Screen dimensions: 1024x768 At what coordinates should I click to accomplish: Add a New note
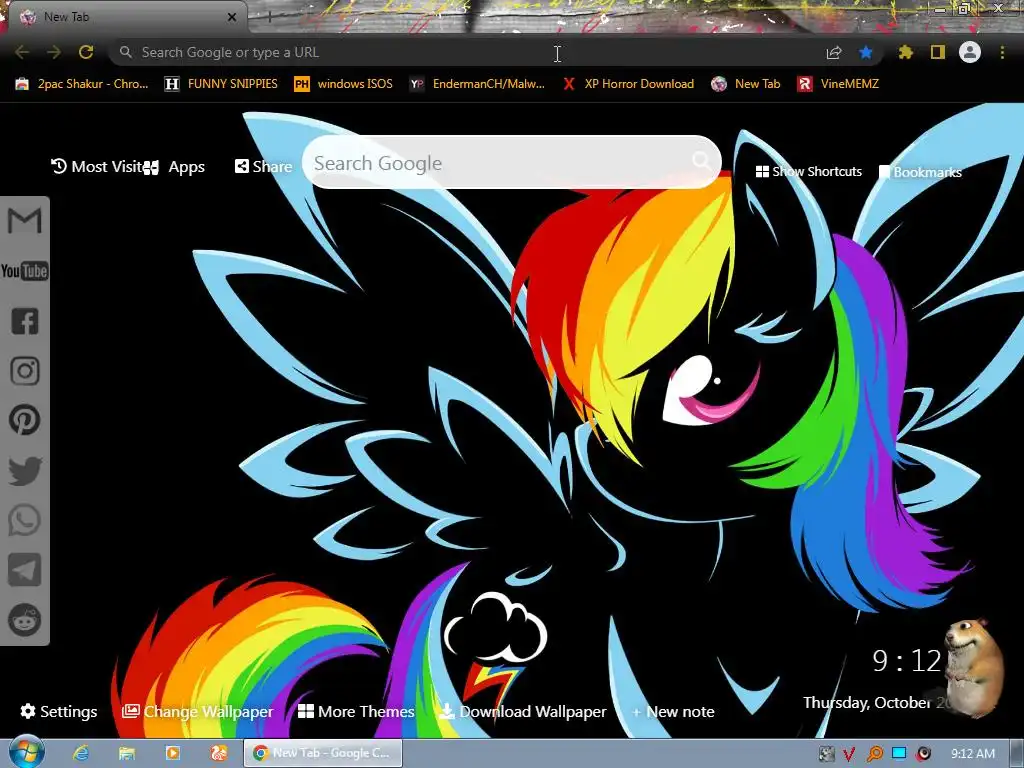(673, 711)
